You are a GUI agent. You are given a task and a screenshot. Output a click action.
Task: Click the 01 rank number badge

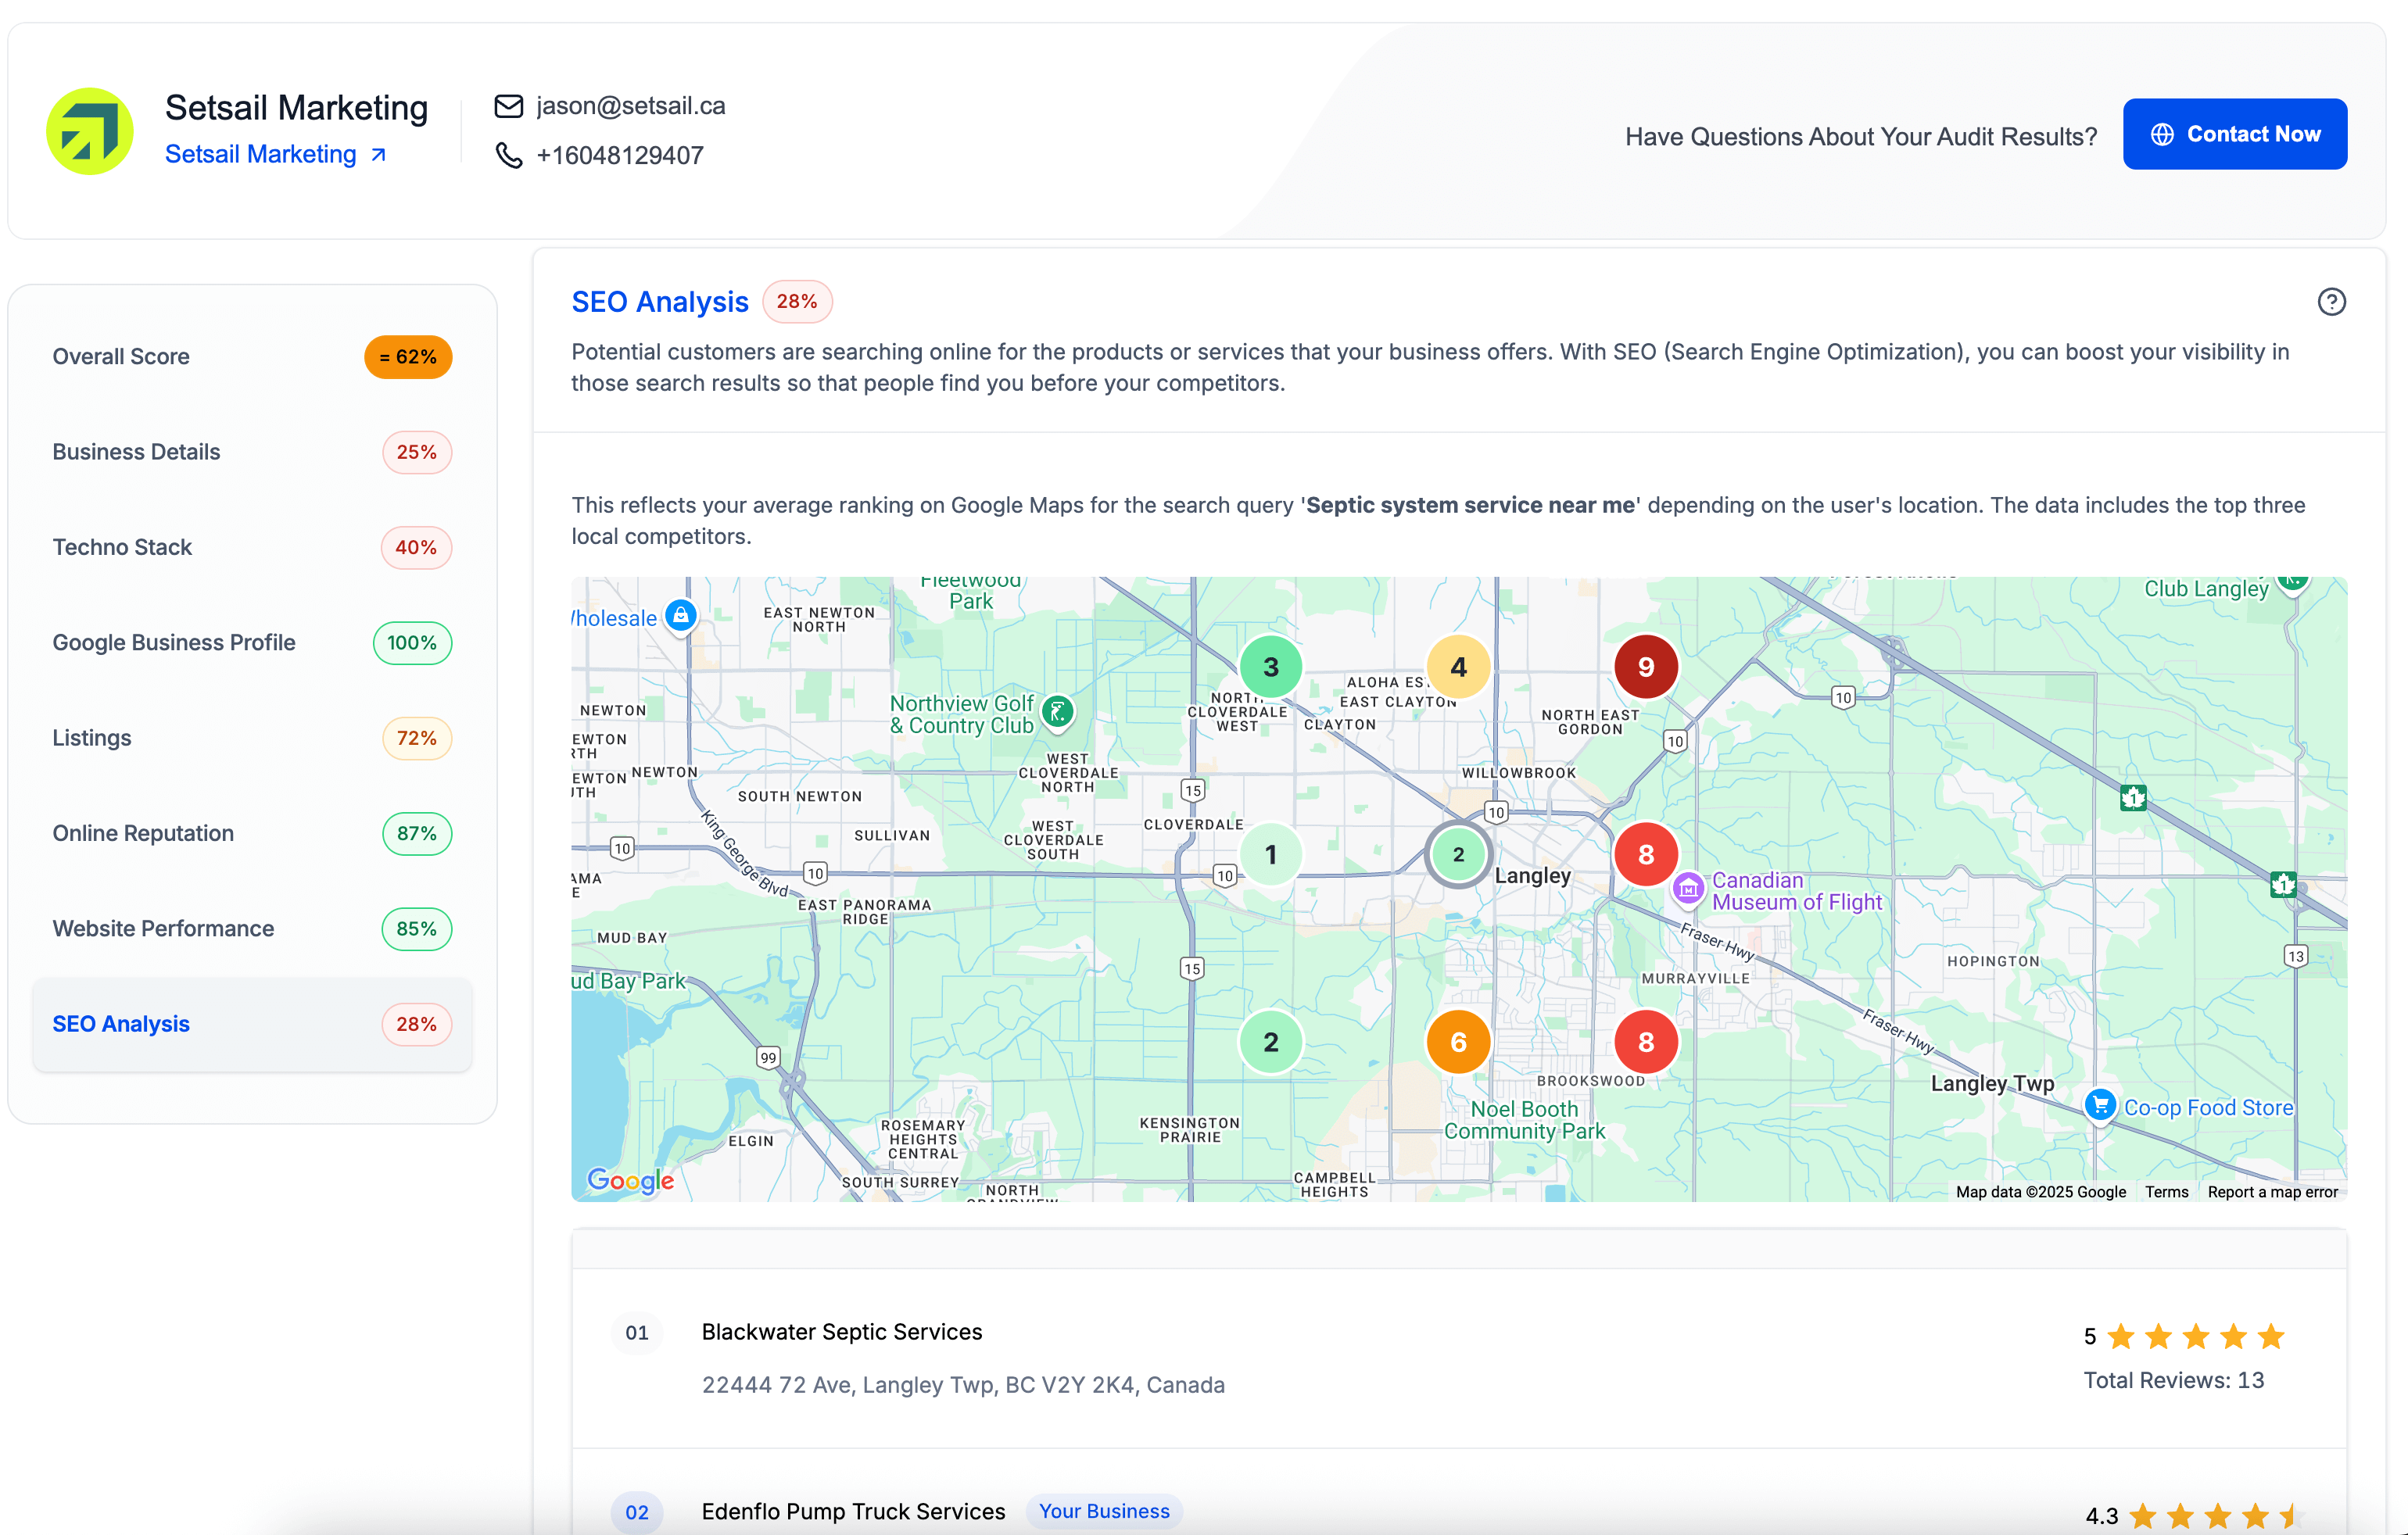637,1332
